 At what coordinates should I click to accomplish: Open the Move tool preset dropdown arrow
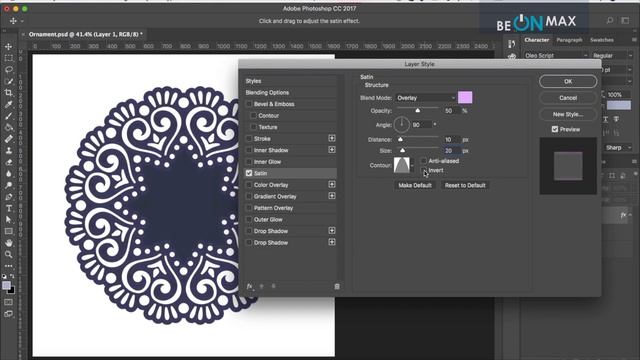22,21
